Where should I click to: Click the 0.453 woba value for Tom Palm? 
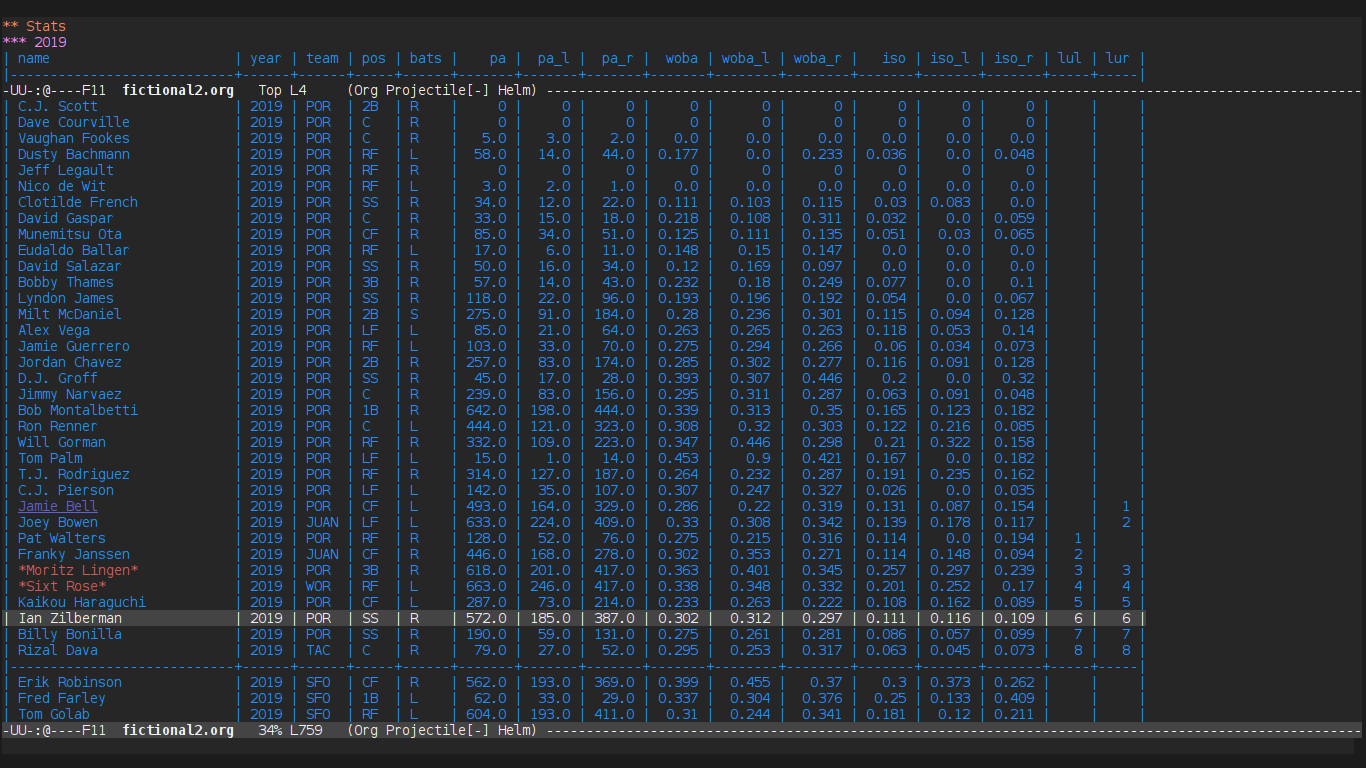(x=678, y=458)
